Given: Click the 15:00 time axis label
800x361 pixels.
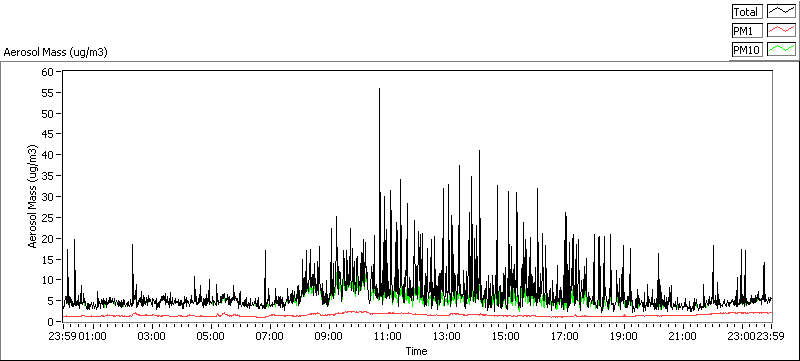Looking at the screenshot, I should pos(506,336).
